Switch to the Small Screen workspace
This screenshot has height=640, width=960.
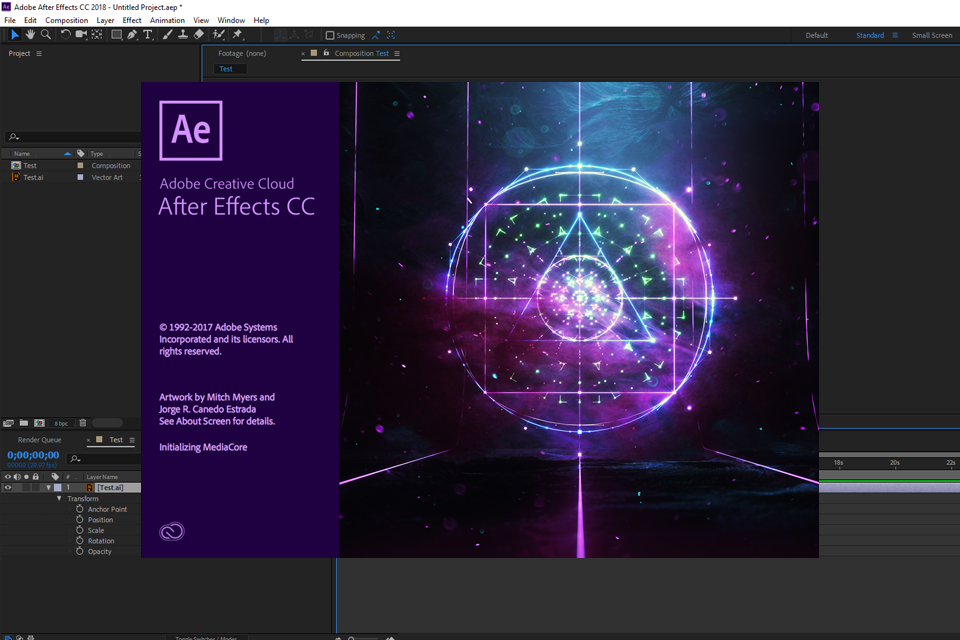pyautogui.click(x=932, y=36)
